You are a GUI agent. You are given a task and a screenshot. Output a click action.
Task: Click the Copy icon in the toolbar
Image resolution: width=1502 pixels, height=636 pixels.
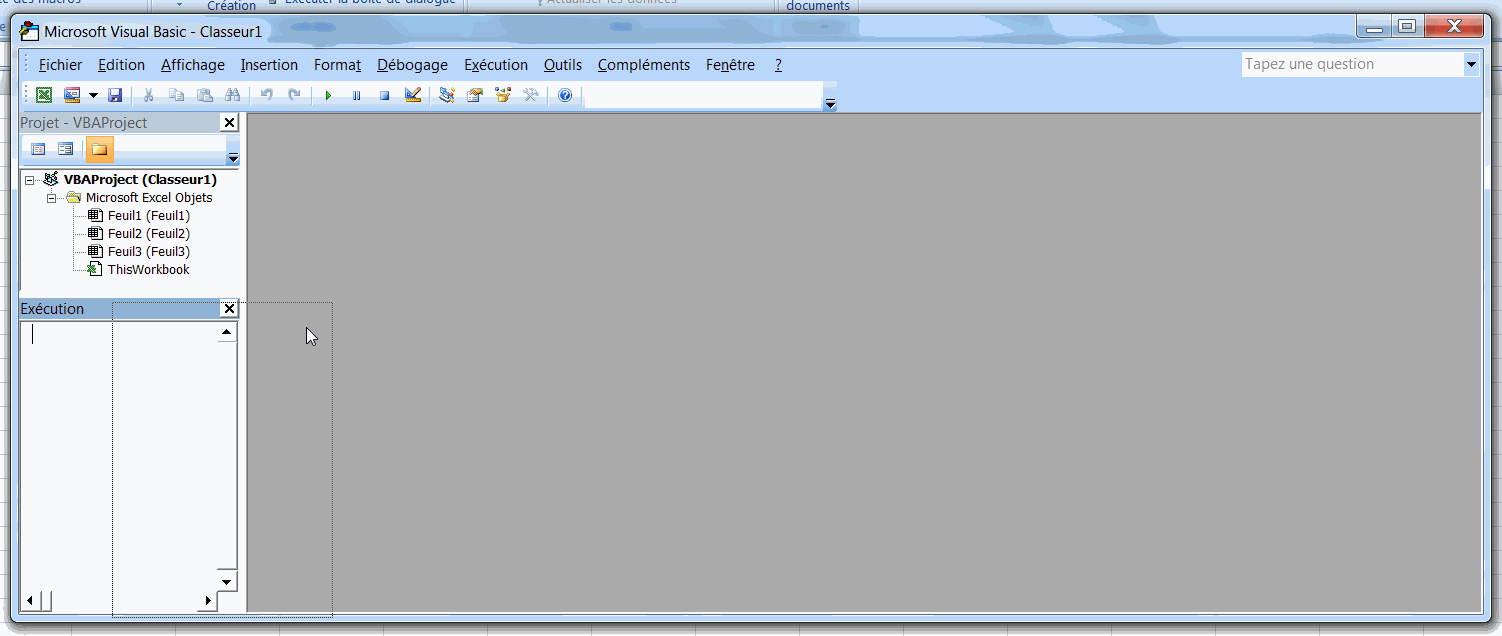click(x=177, y=96)
